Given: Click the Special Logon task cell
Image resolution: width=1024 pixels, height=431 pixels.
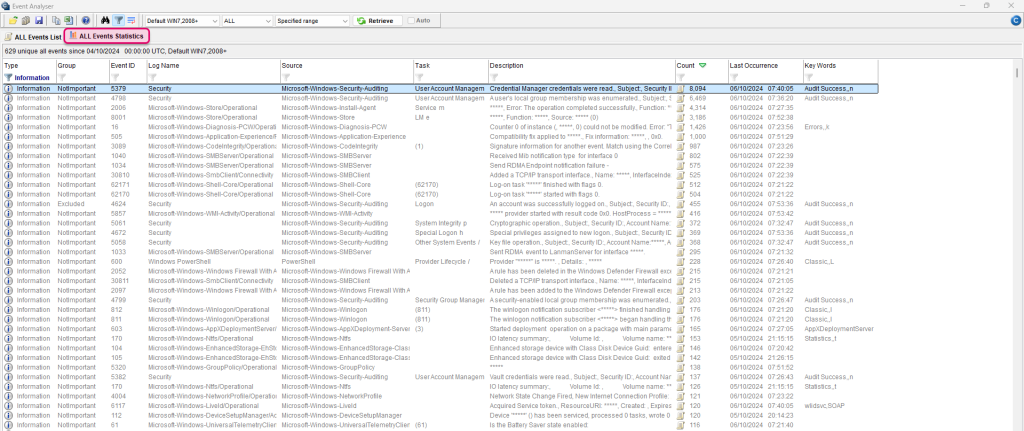Looking at the screenshot, I should point(439,232).
